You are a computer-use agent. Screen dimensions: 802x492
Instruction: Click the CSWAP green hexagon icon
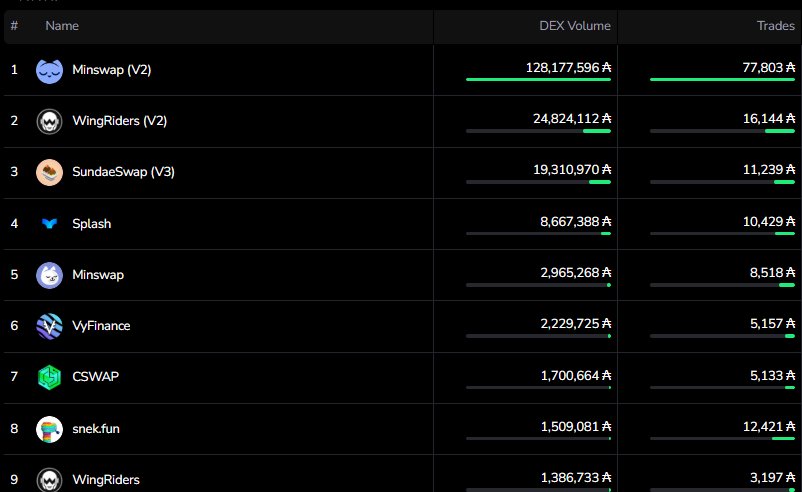[49, 377]
